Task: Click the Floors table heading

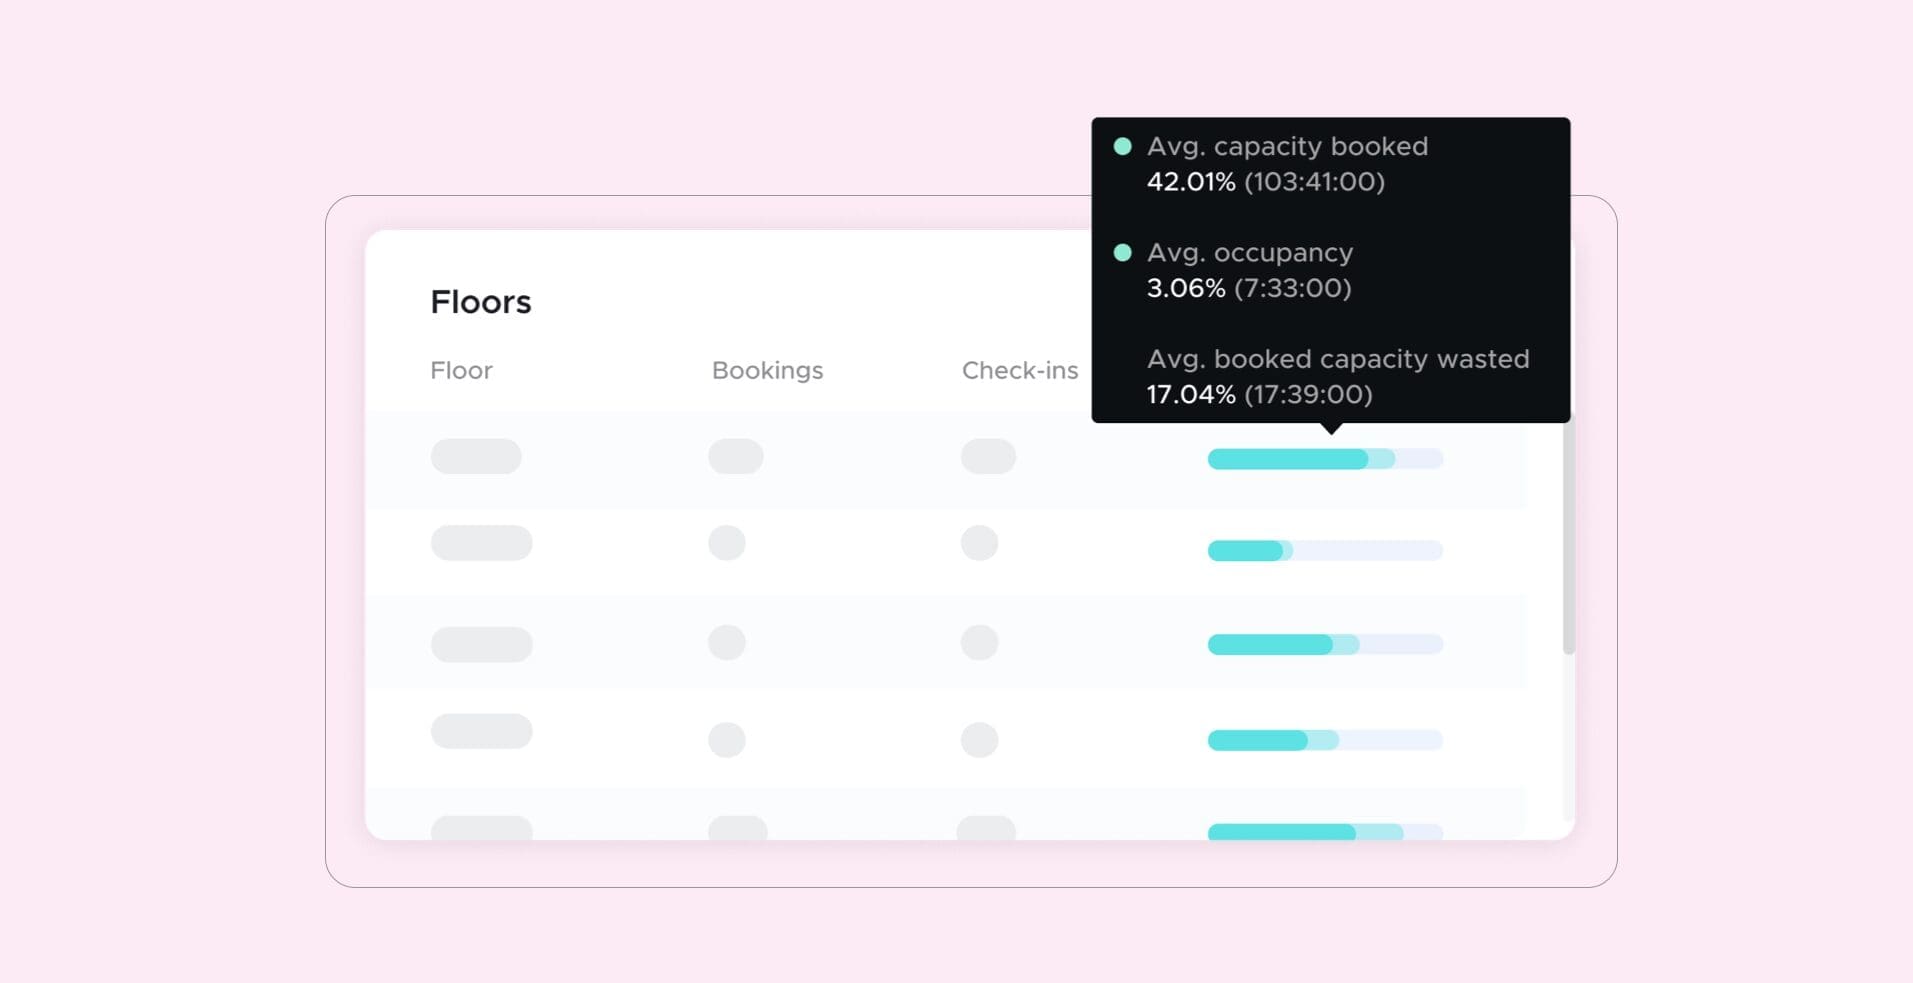Action: [480, 302]
